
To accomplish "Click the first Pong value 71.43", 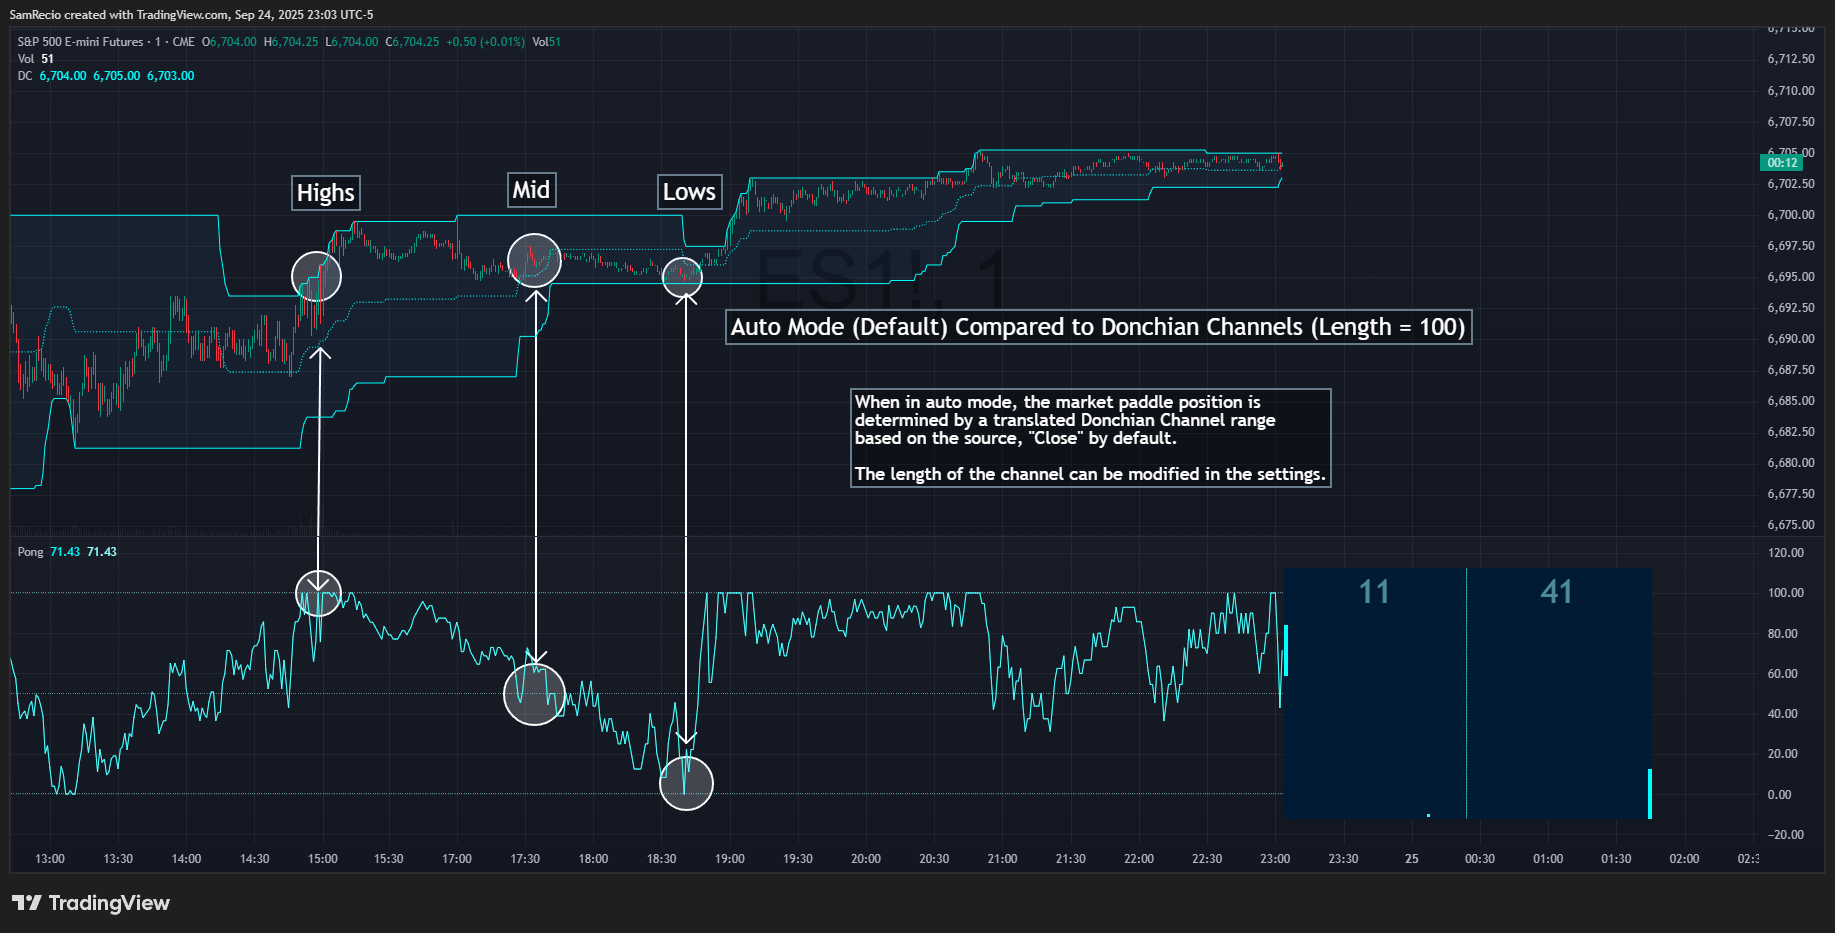I will coord(65,552).
